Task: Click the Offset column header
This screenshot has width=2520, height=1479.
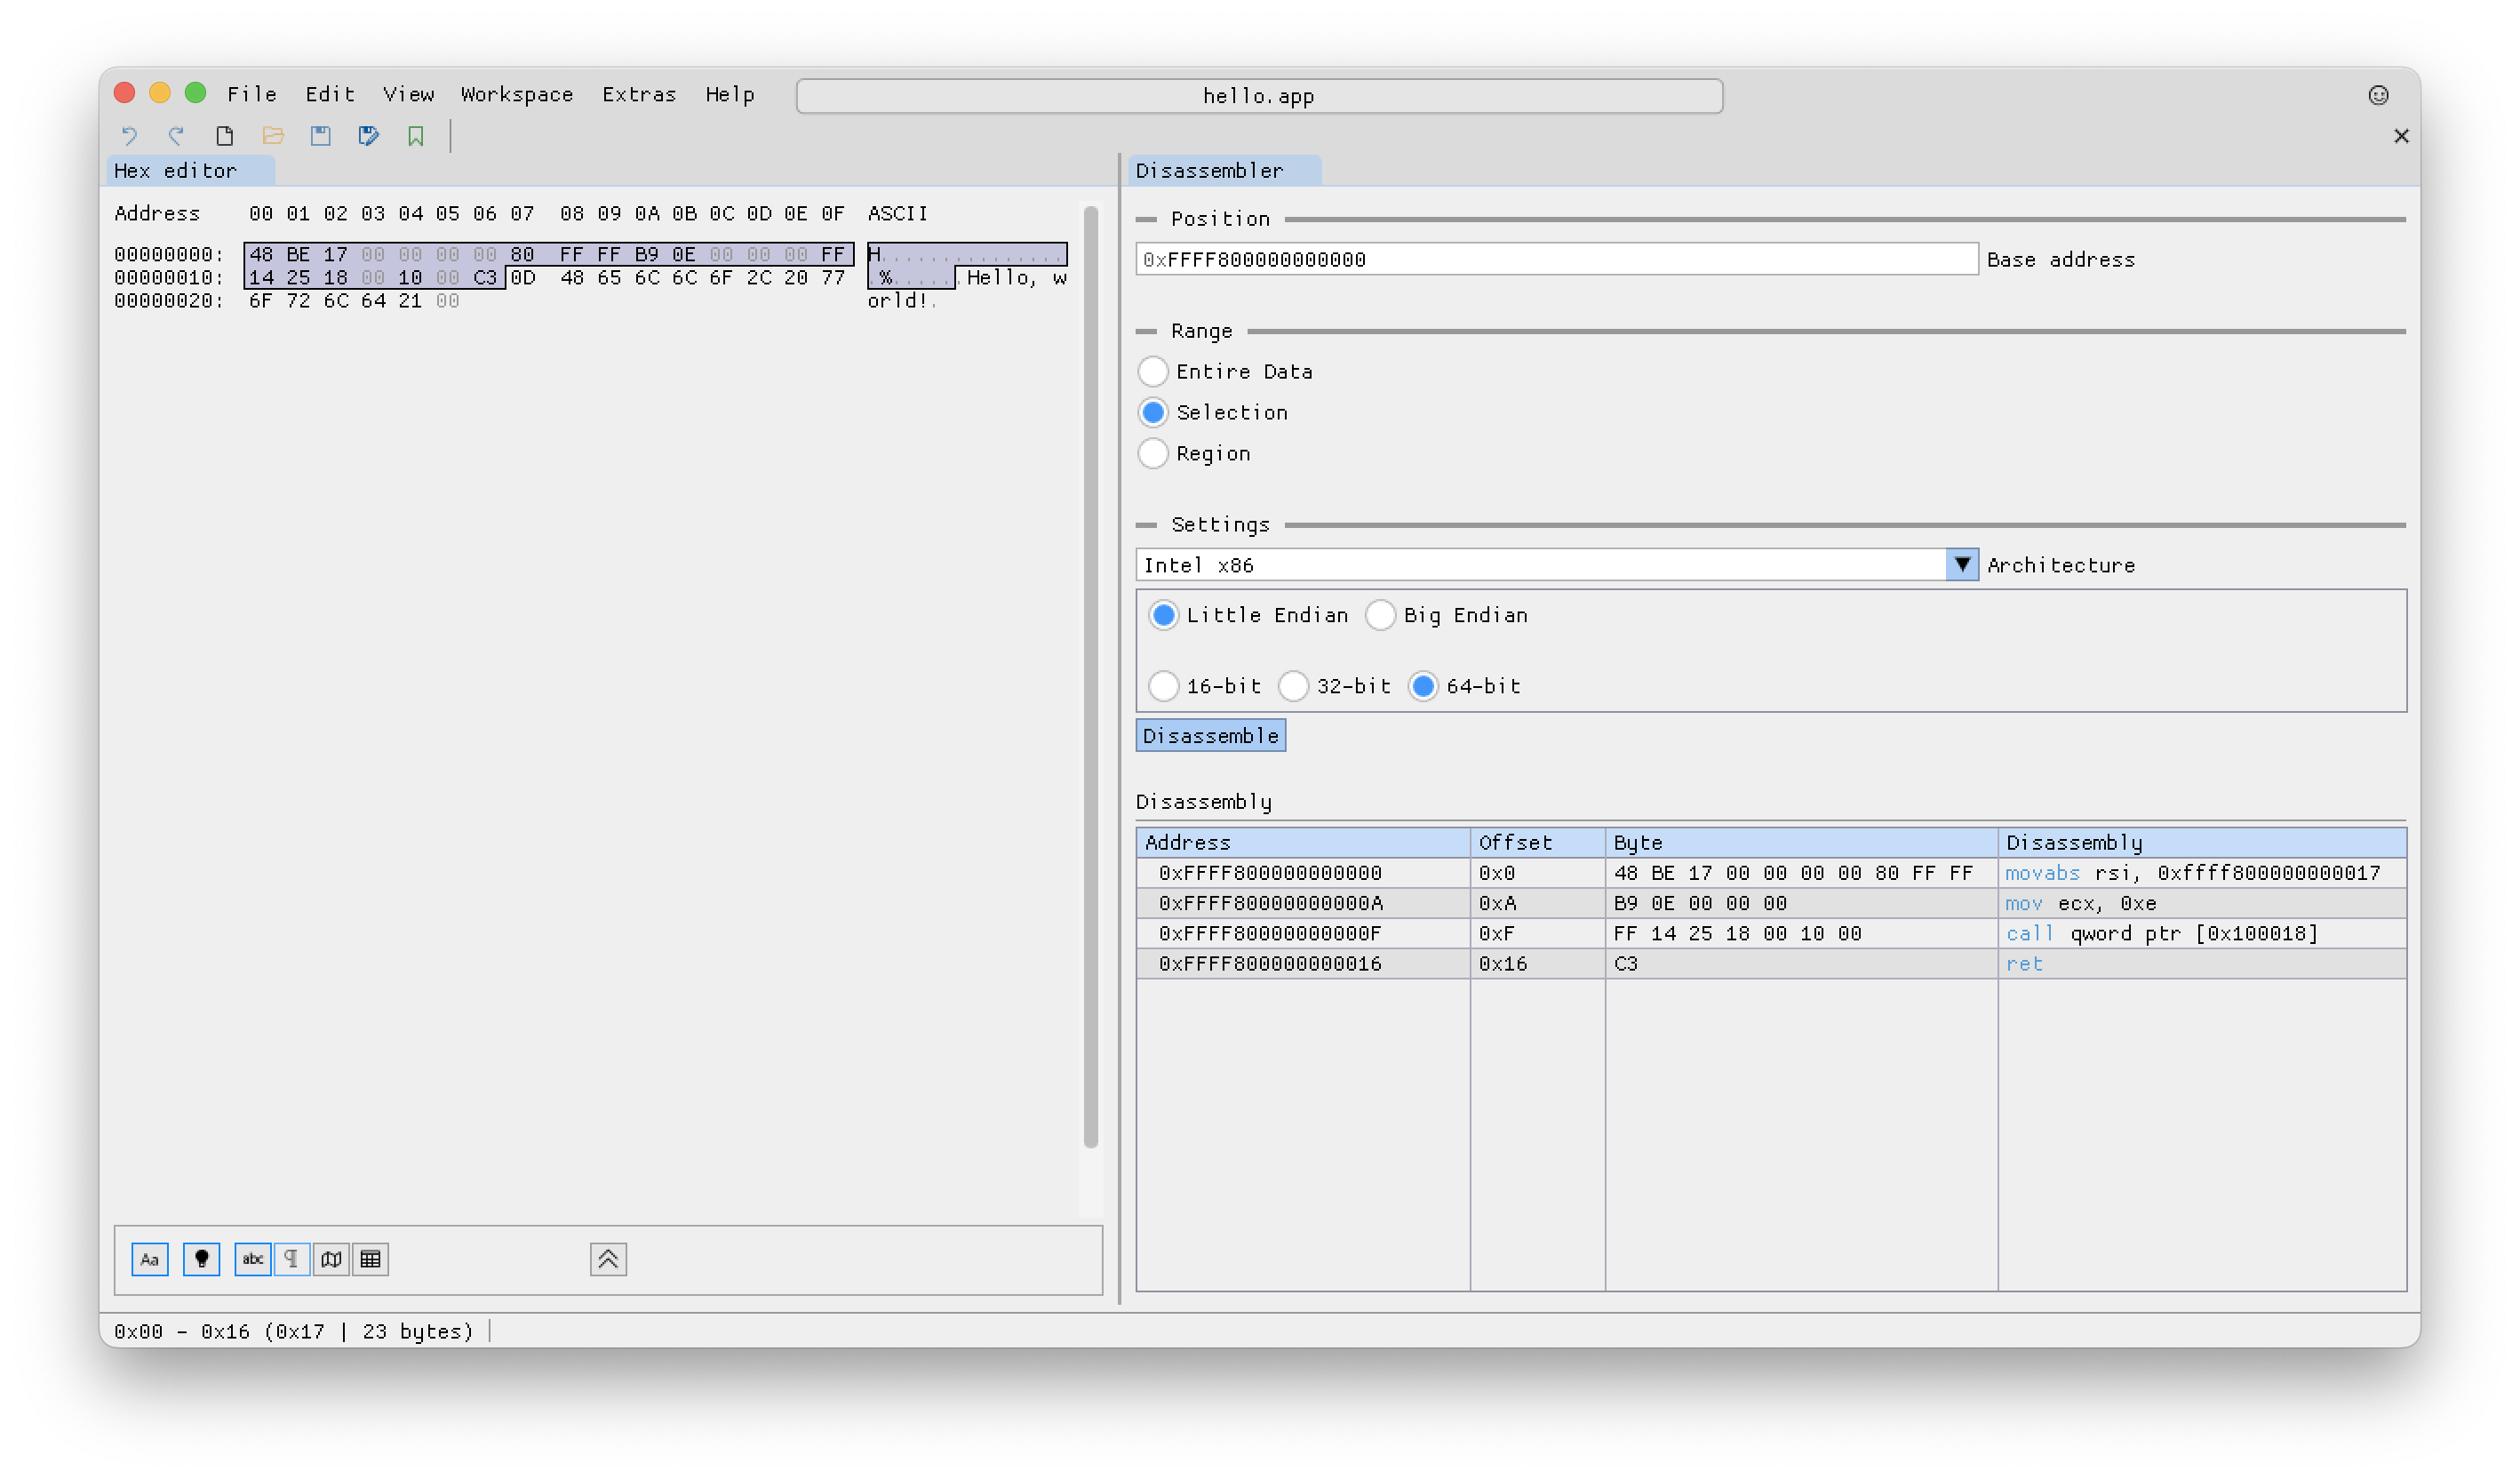Action: coord(1537,843)
